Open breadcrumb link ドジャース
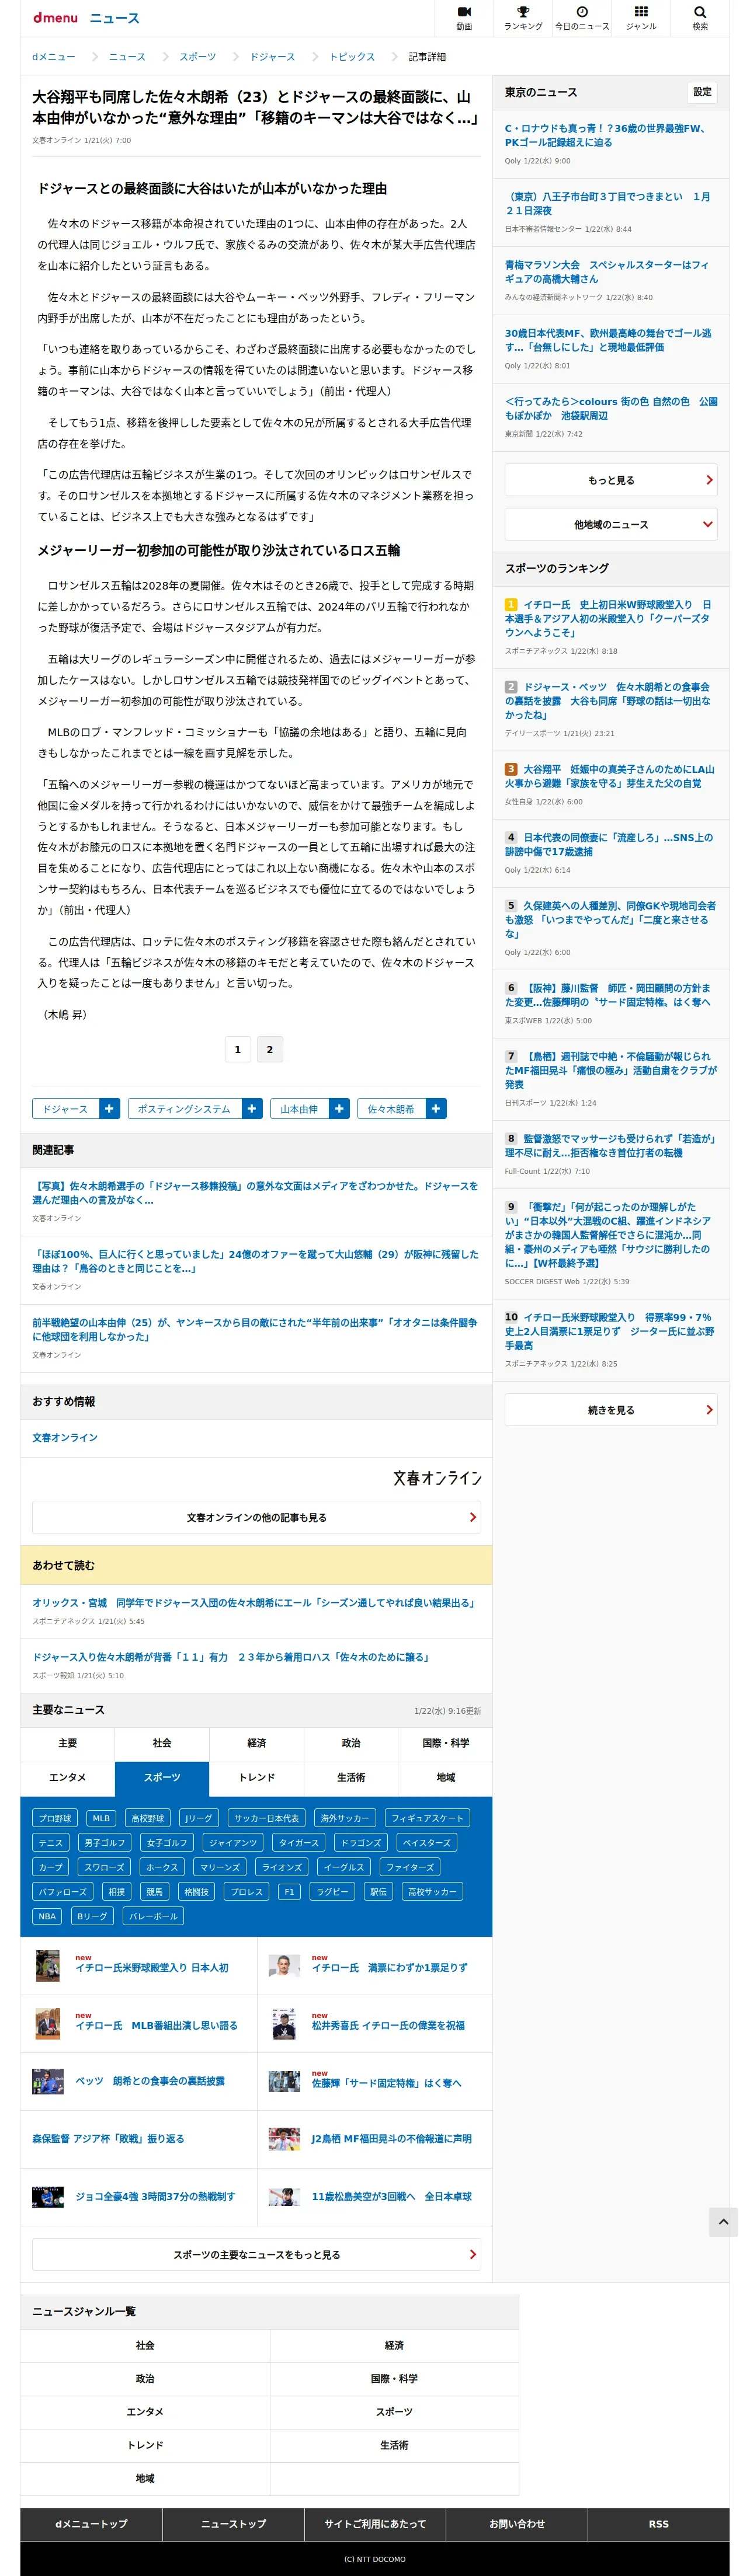This screenshot has width=750, height=2576. (x=272, y=57)
